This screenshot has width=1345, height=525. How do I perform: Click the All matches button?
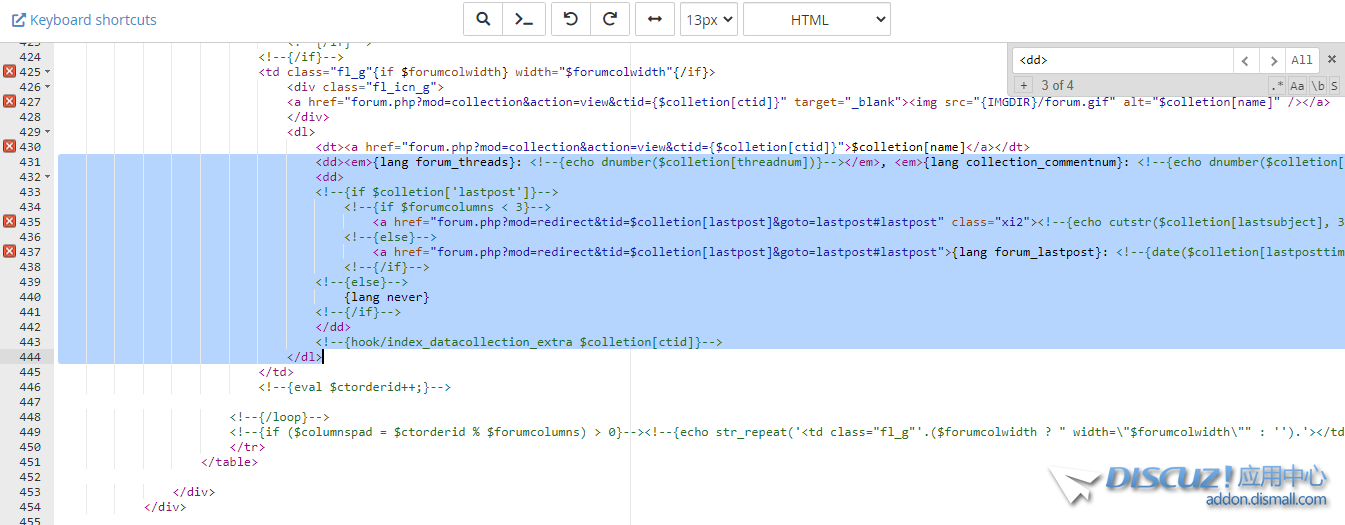1301,61
